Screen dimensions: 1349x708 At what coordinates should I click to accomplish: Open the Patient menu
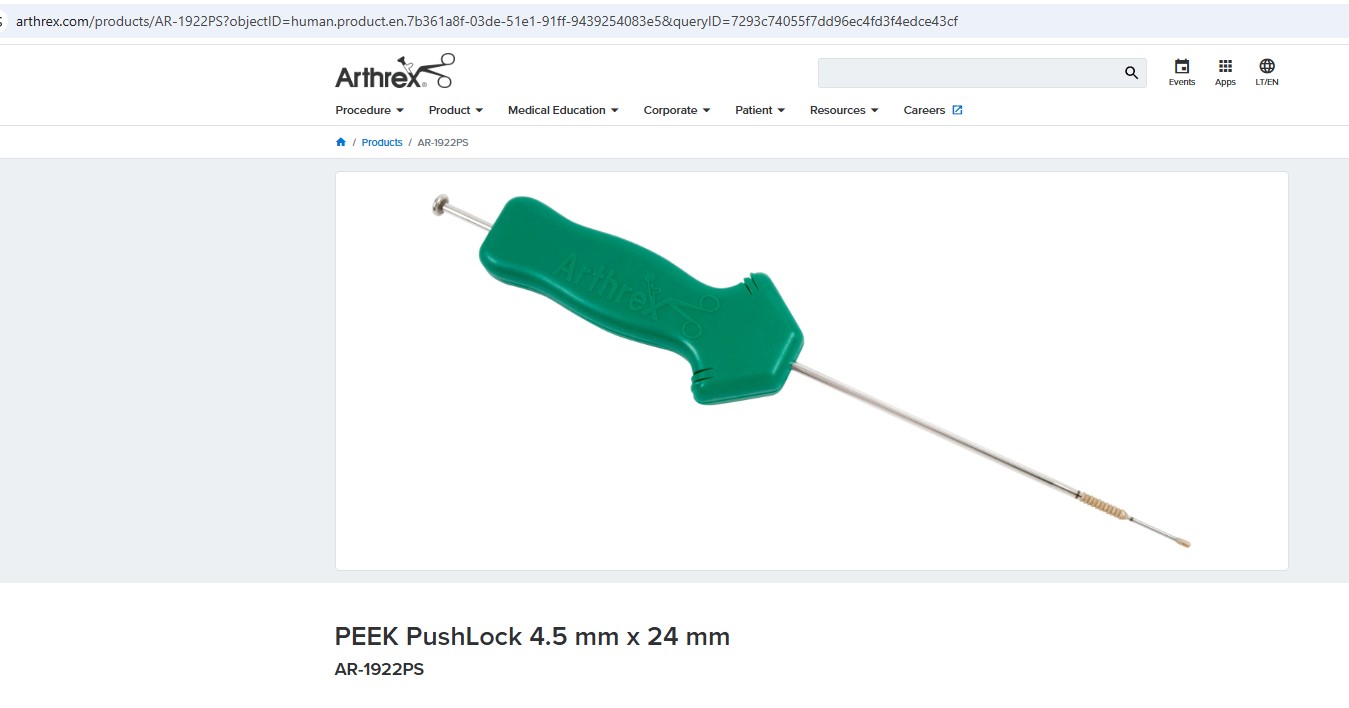point(760,110)
